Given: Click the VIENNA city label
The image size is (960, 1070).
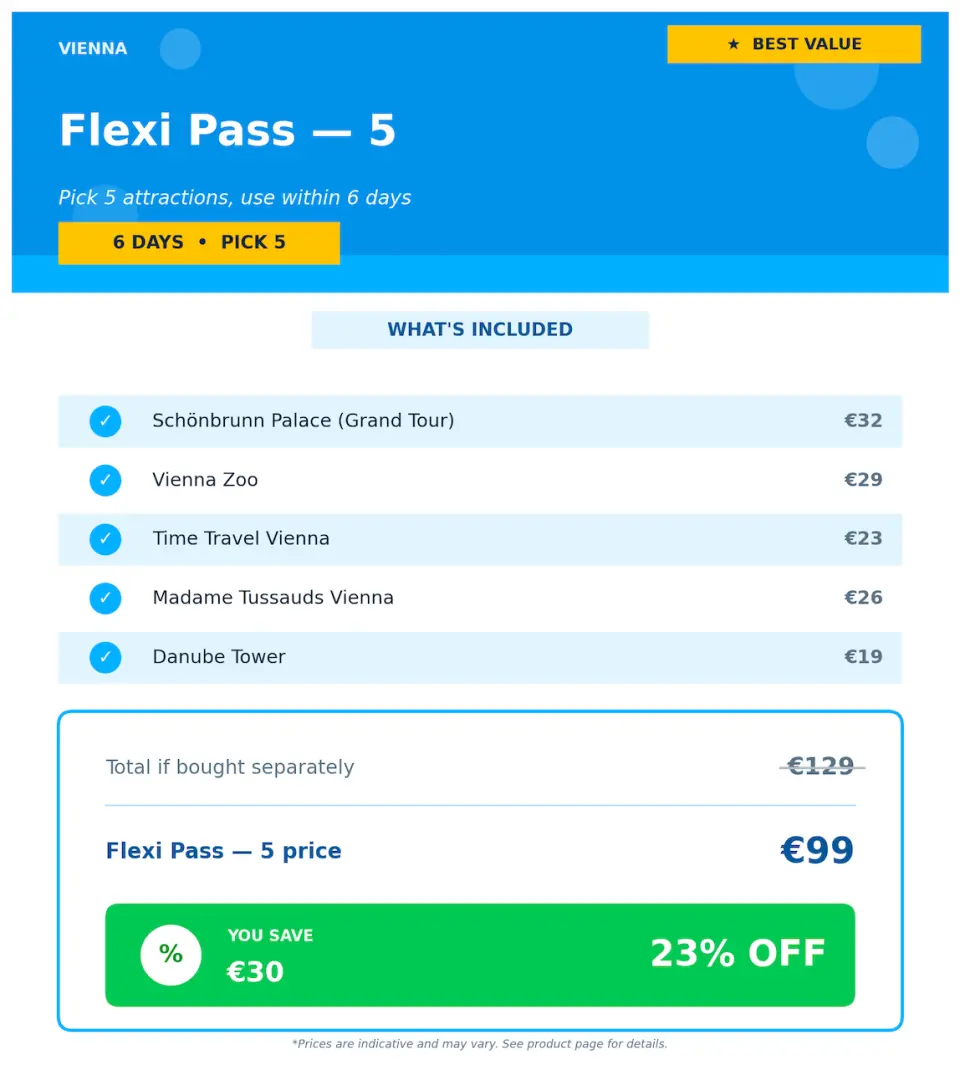Looking at the screenshot, I should click(93, 48).
